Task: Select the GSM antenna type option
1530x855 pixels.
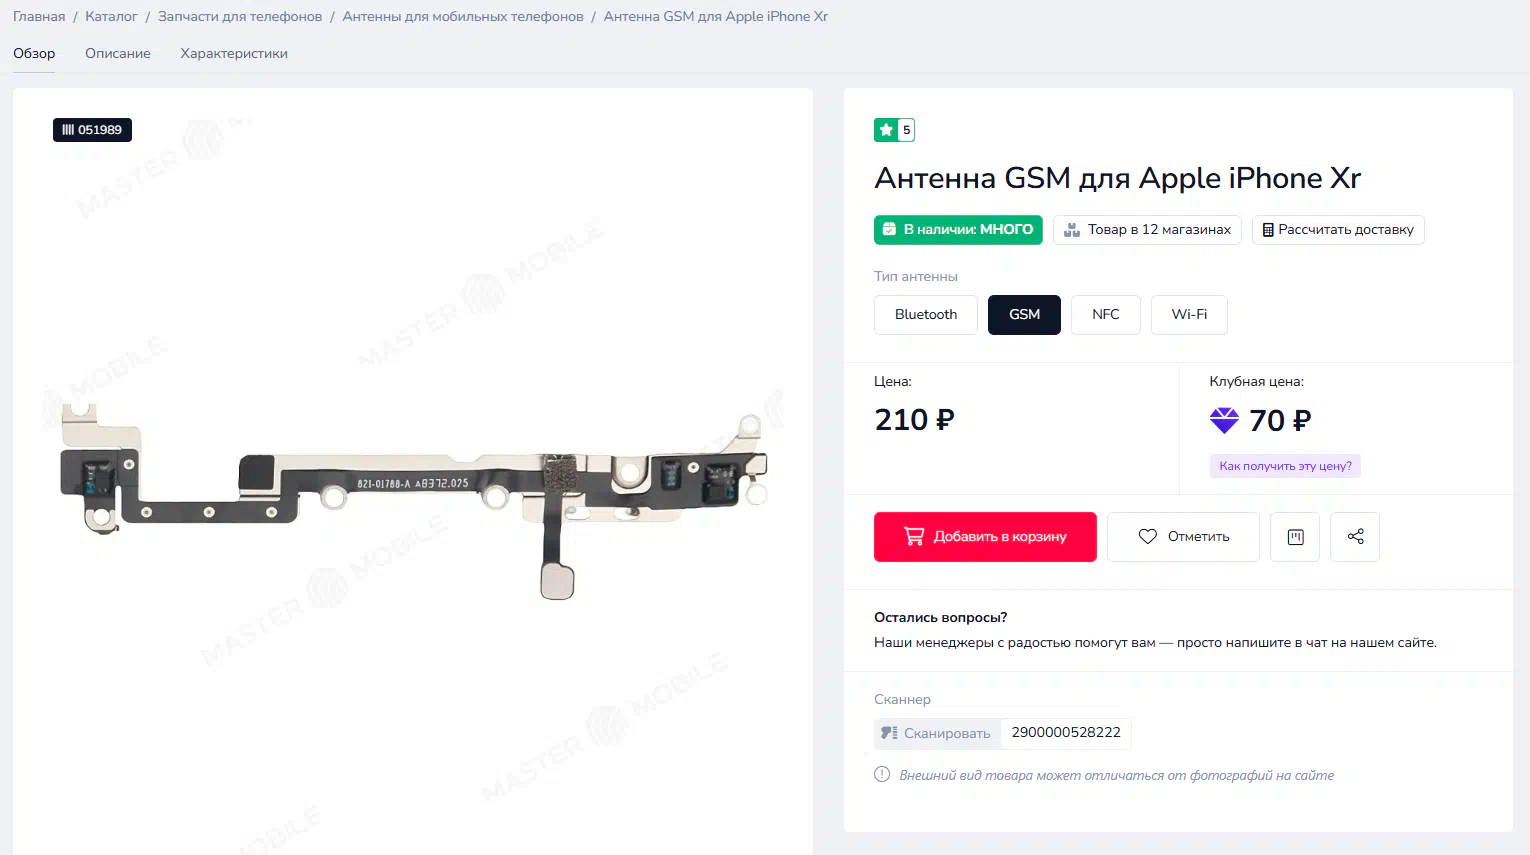Action: click(x=1024, y=315)
